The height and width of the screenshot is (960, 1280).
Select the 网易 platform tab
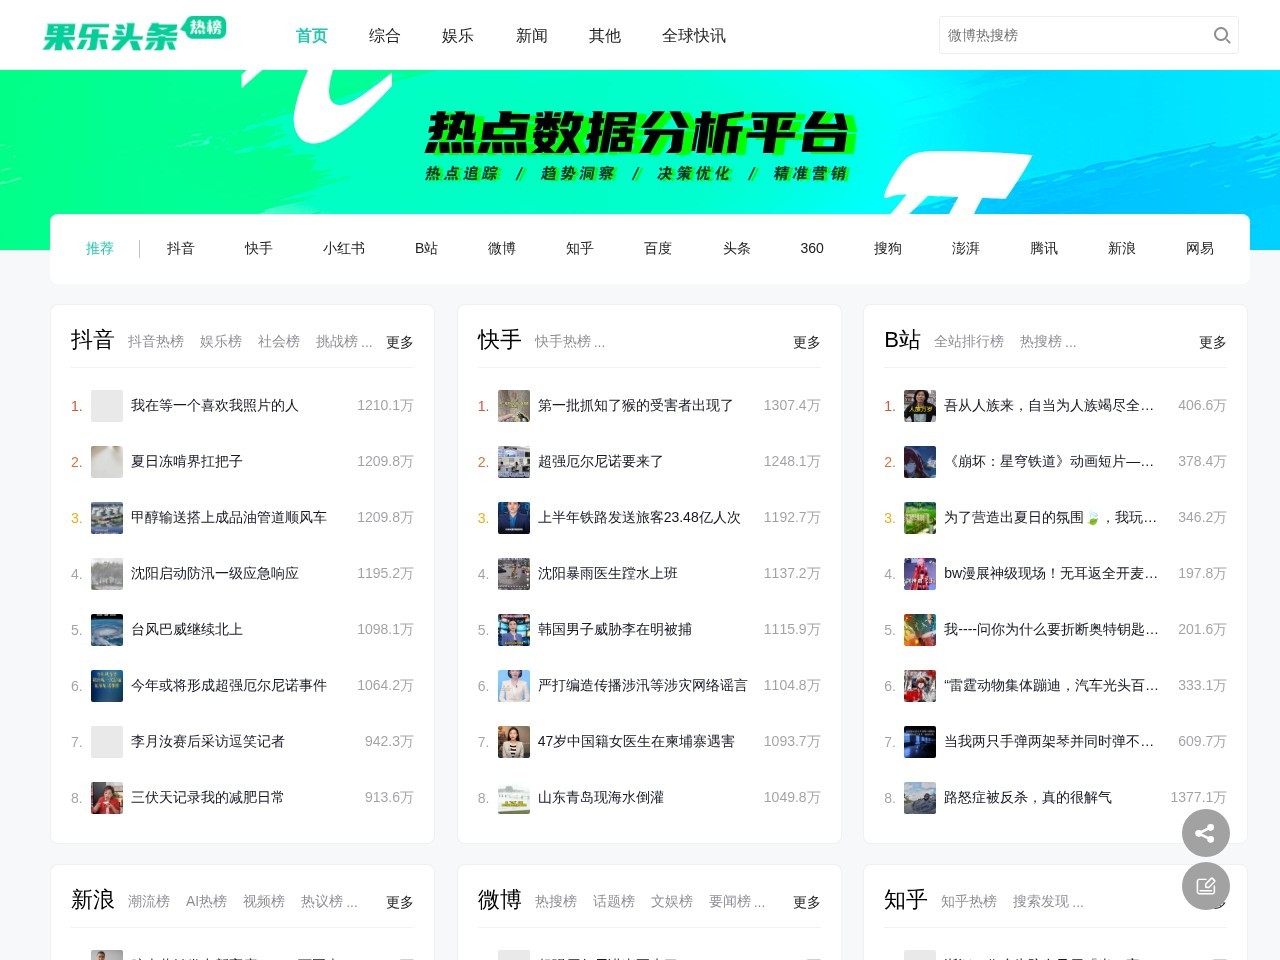1200,248
